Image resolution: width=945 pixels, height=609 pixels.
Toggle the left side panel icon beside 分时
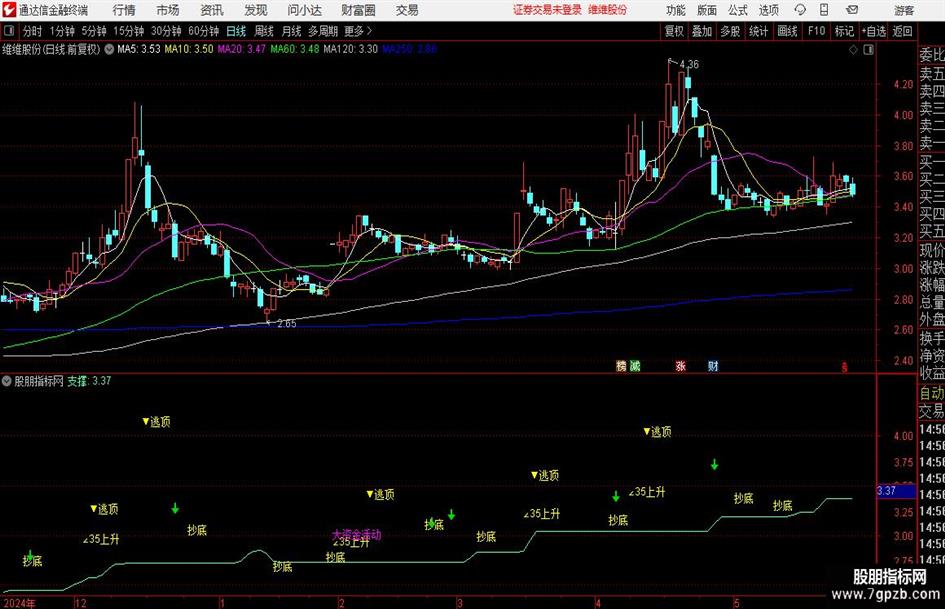[8, 31]
